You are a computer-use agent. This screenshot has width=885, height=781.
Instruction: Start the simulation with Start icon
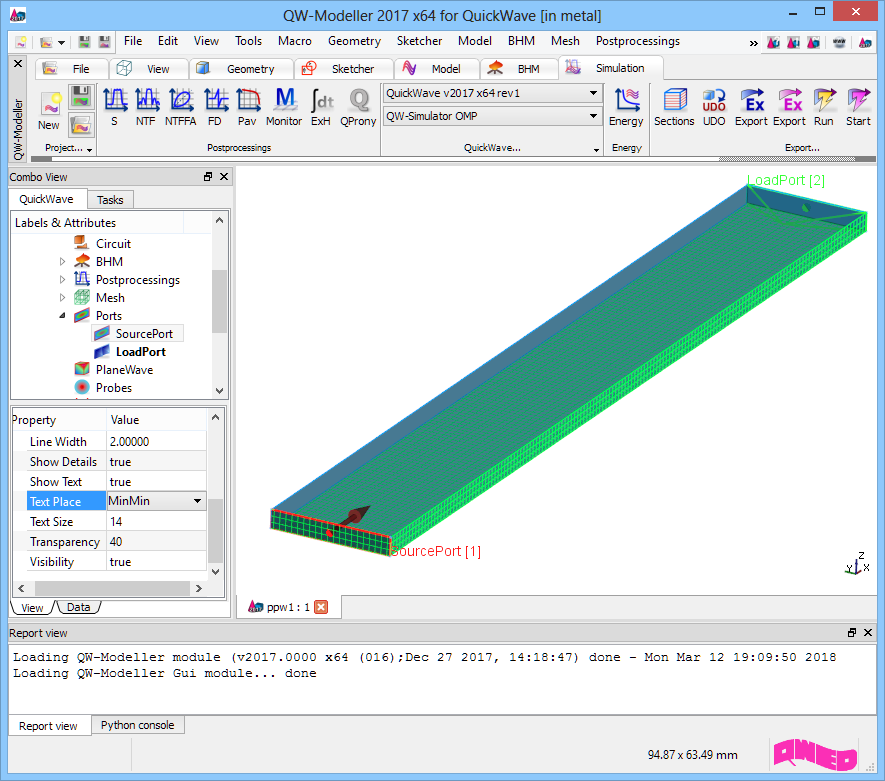click(858, 106)
